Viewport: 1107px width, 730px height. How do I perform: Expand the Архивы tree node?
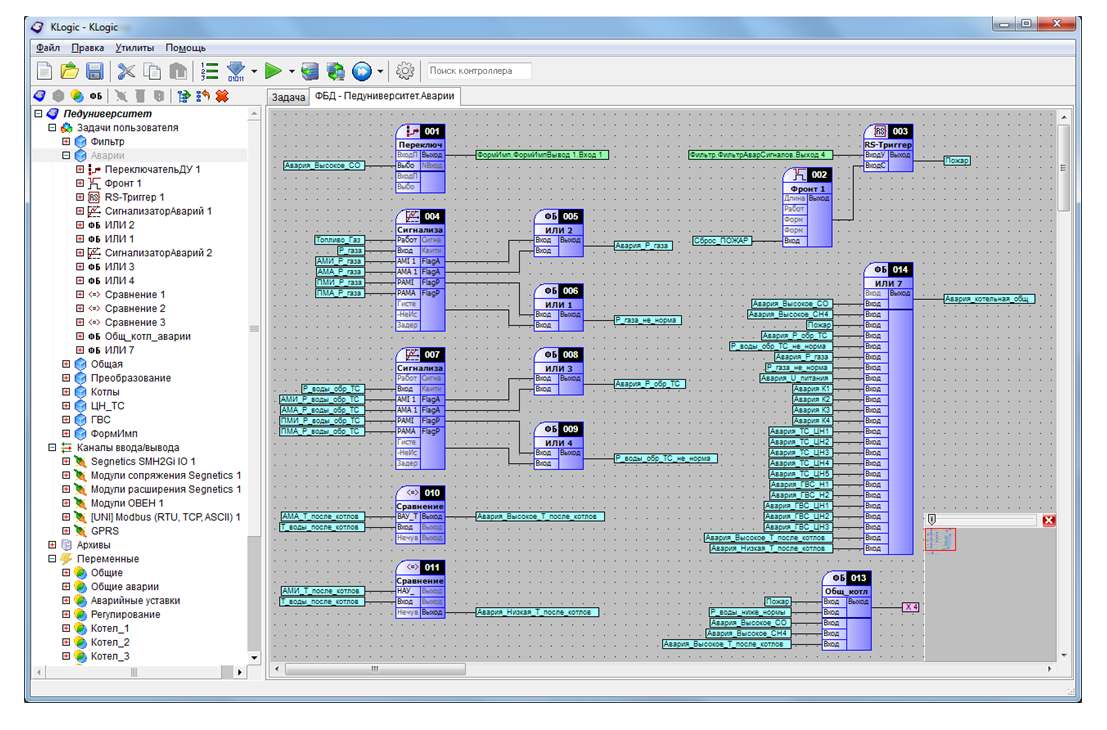[x=52, y=545]
